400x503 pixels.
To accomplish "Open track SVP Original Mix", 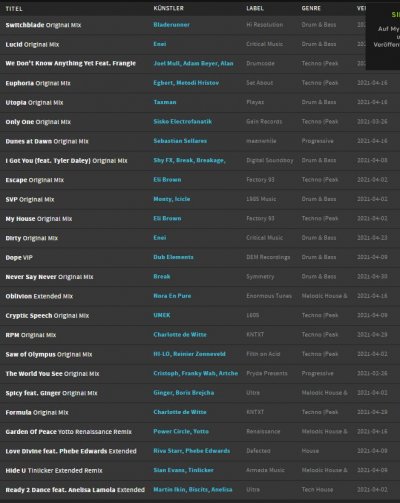I will click(x=30, y=199).
